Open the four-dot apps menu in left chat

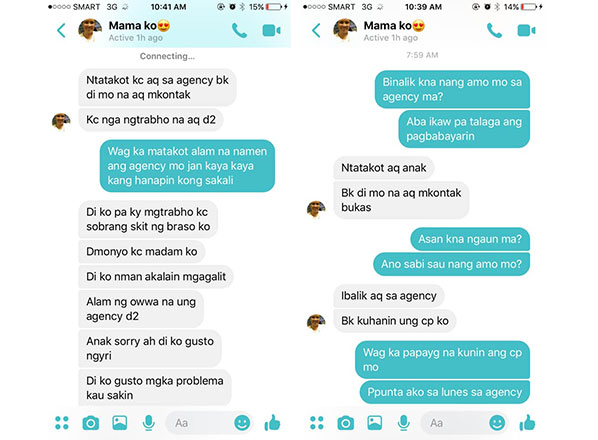pos(62,423)
